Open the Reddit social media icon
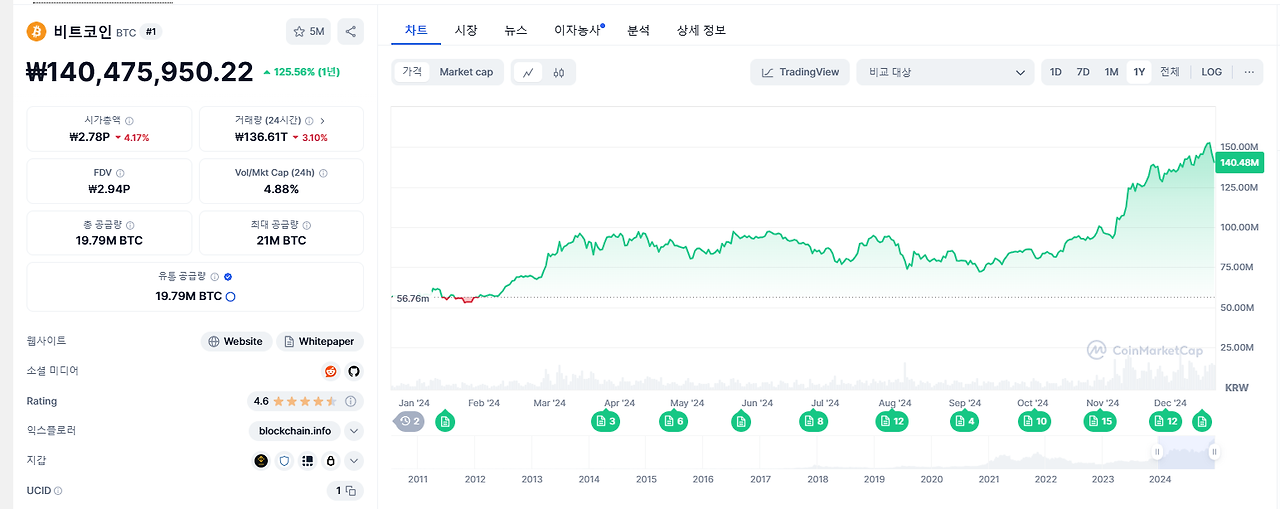 click(x=331, y=371)
